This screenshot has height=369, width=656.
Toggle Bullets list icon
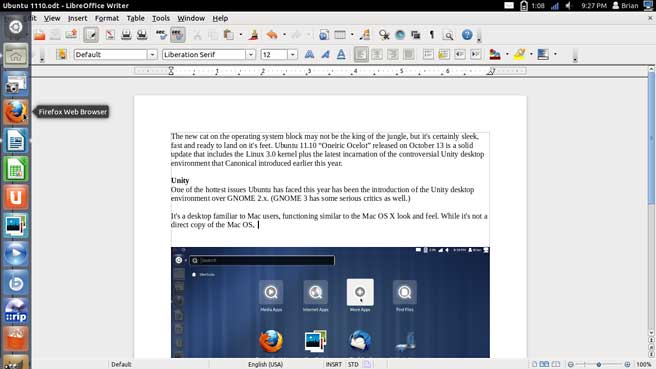(x=444, y=54)
